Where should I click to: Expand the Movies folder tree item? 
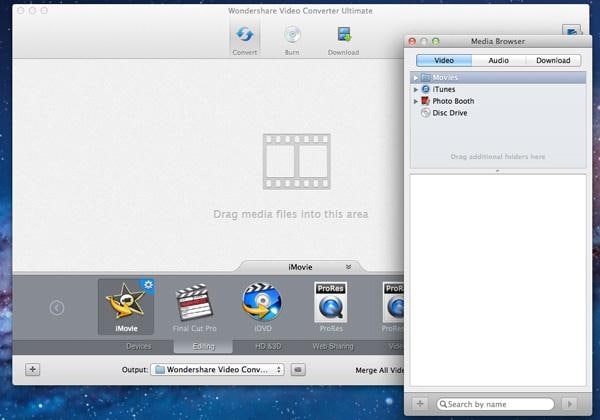click(416, 78)
